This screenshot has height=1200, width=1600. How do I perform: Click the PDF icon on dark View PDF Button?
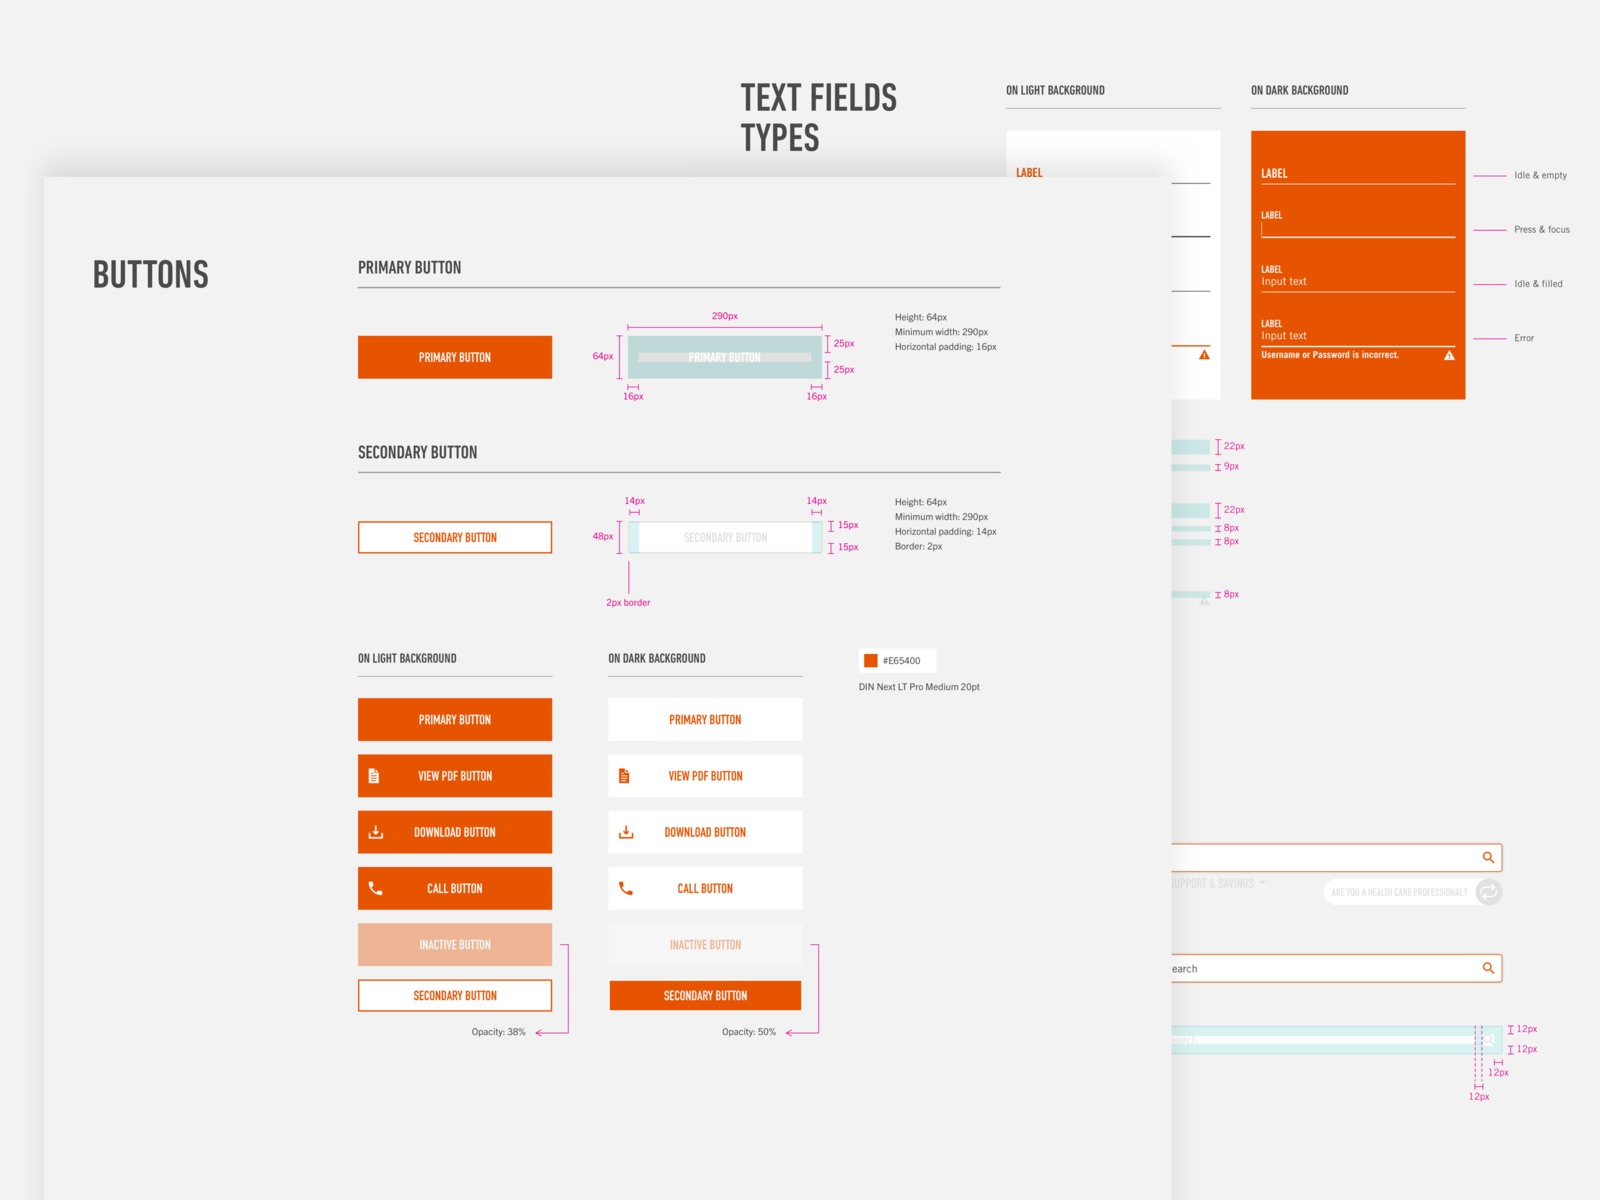pyautogui.click(x=626, y=775)
